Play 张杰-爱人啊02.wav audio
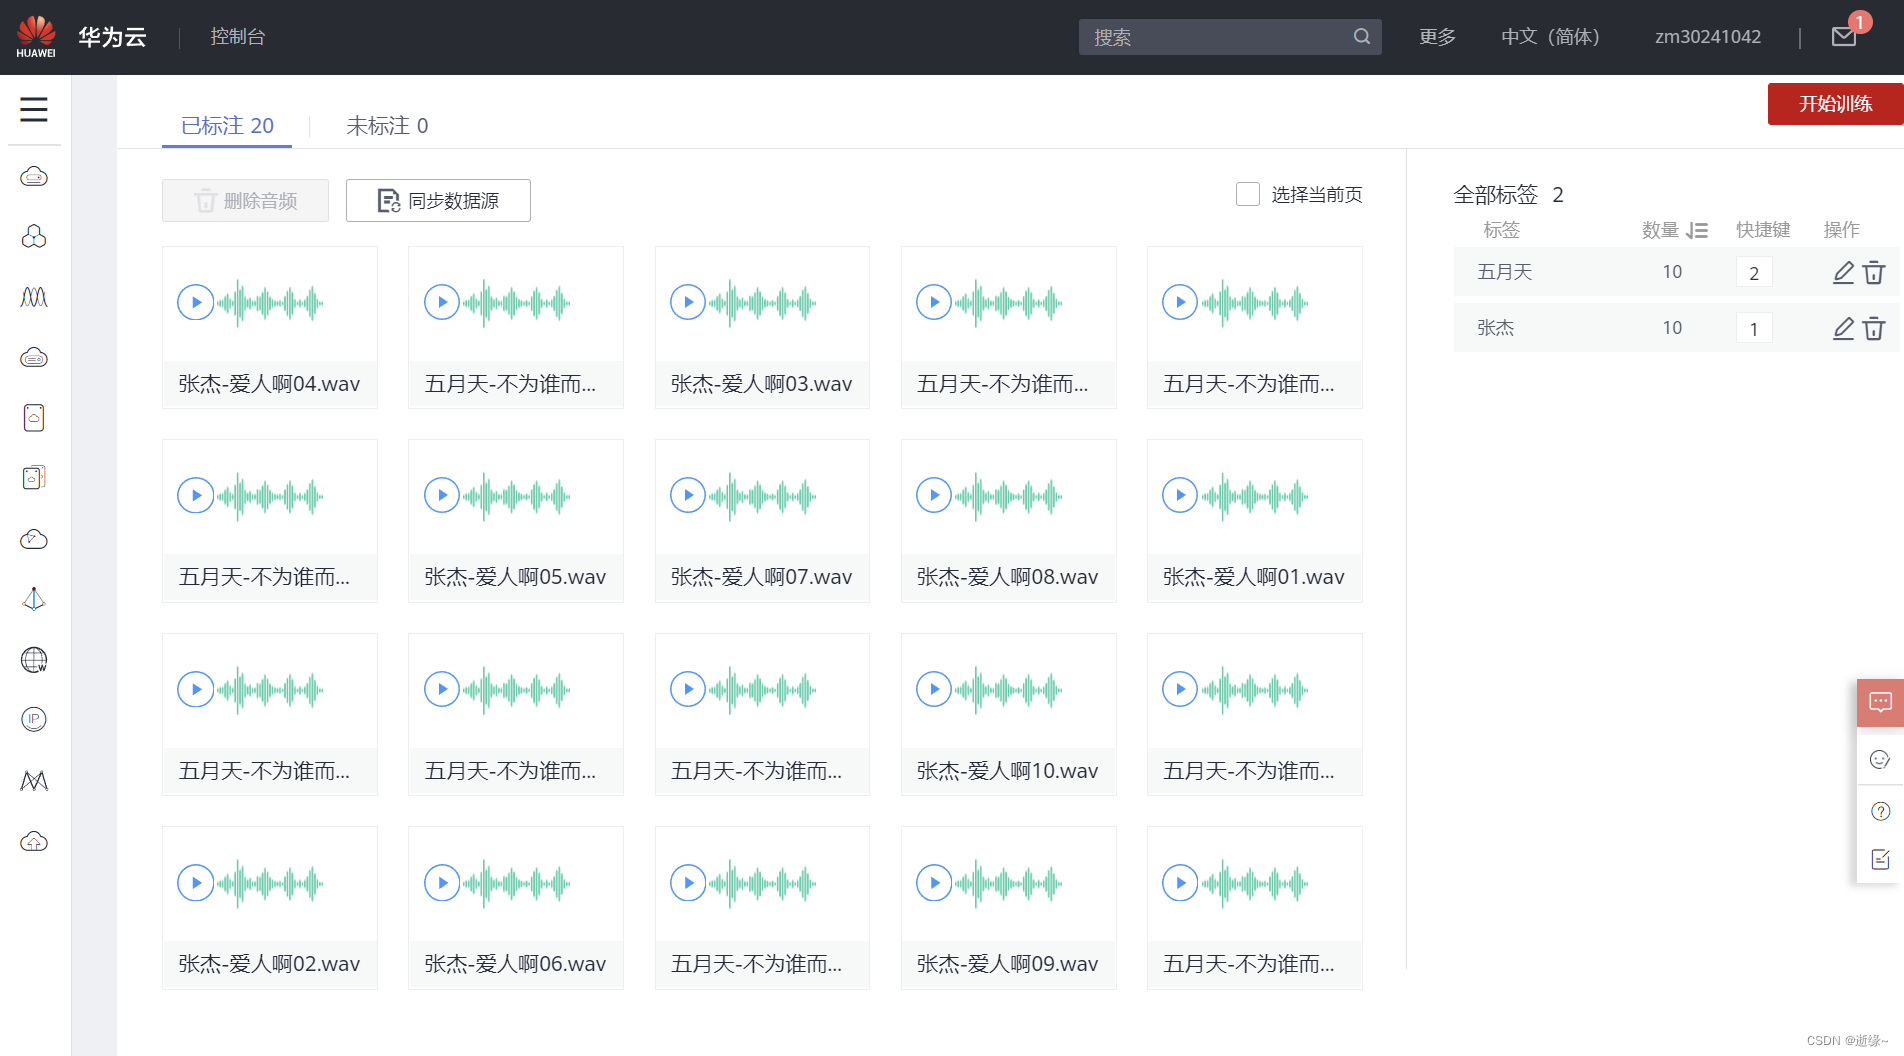Screen dimensions: 1904x1056 [196, 883]
